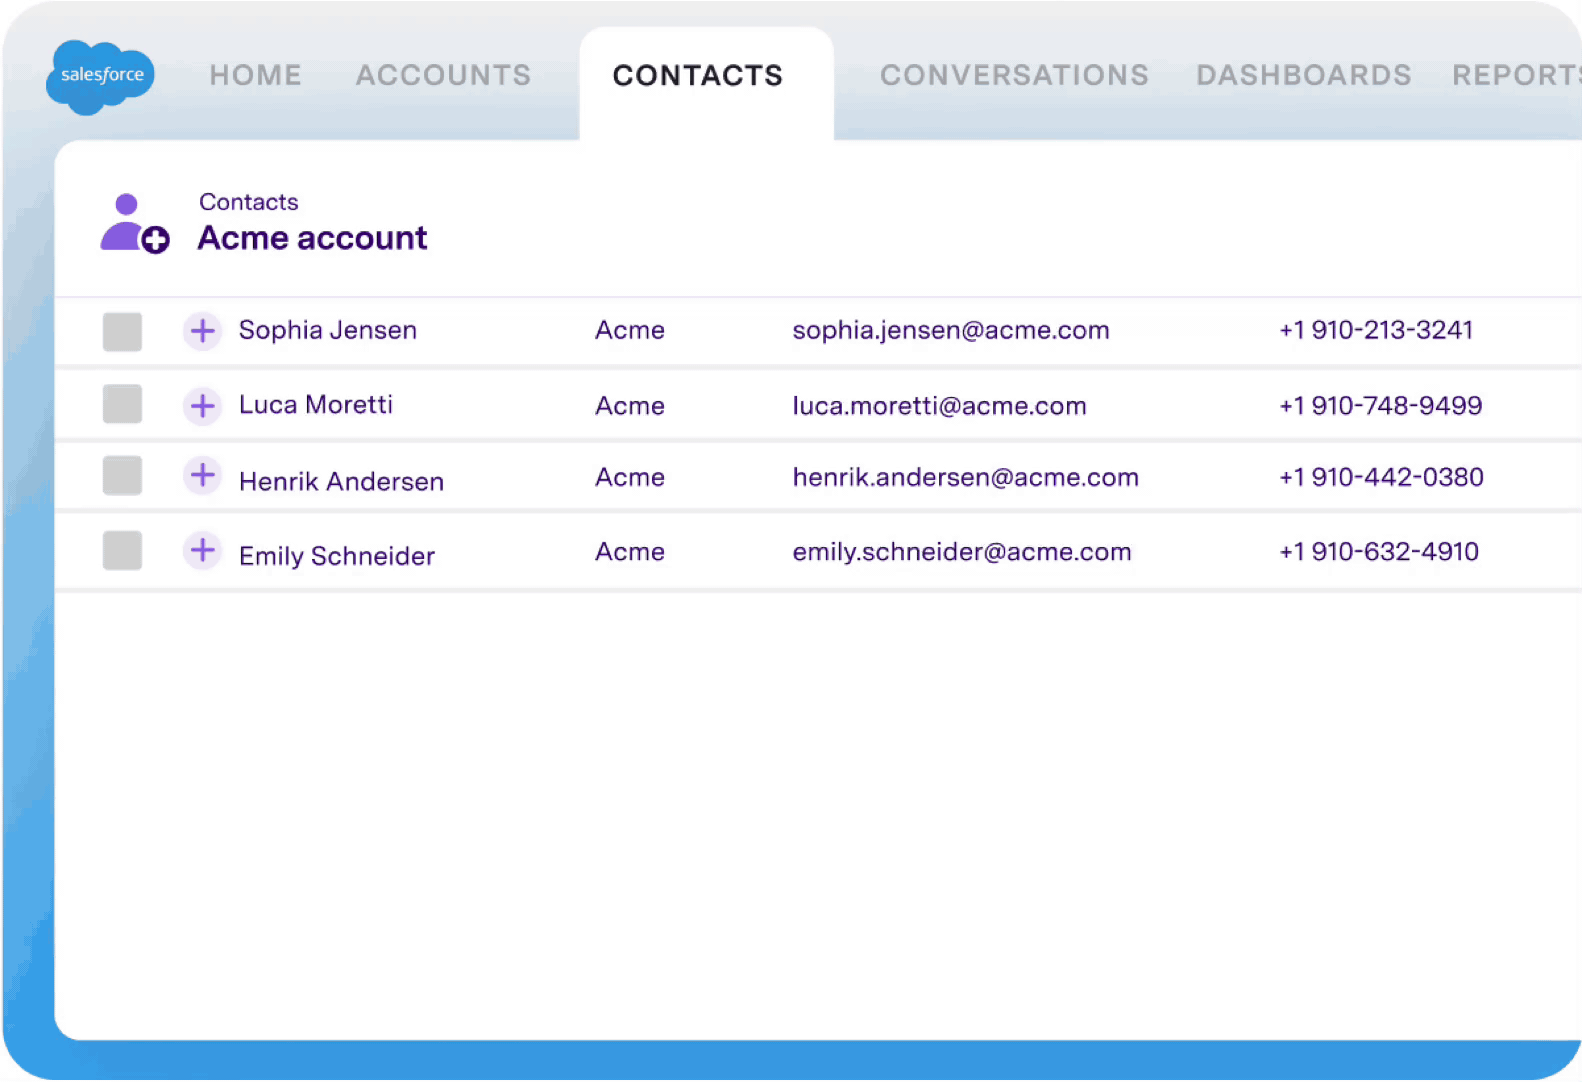Viewport: 1582px width, 1082px height.
Task: Click email henrik.andersen@acme.com
Action: [965, 477]
